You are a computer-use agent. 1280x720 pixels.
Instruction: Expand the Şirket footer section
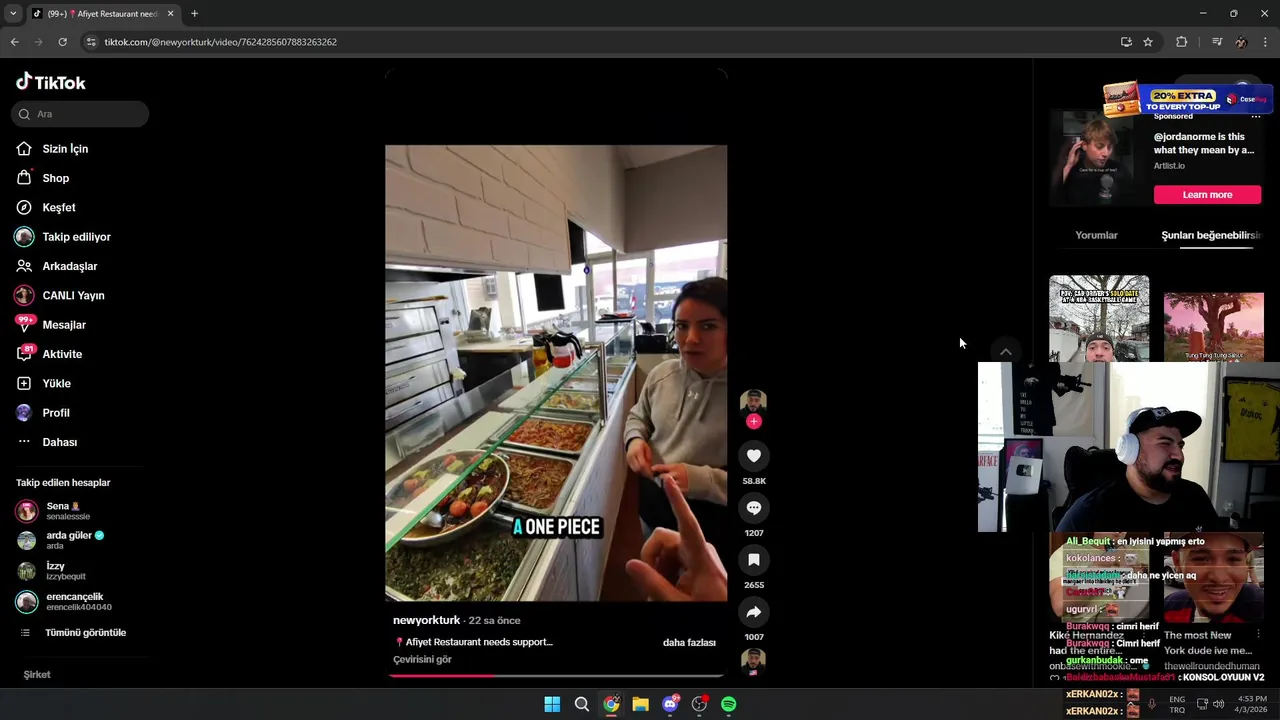point(37,675)
